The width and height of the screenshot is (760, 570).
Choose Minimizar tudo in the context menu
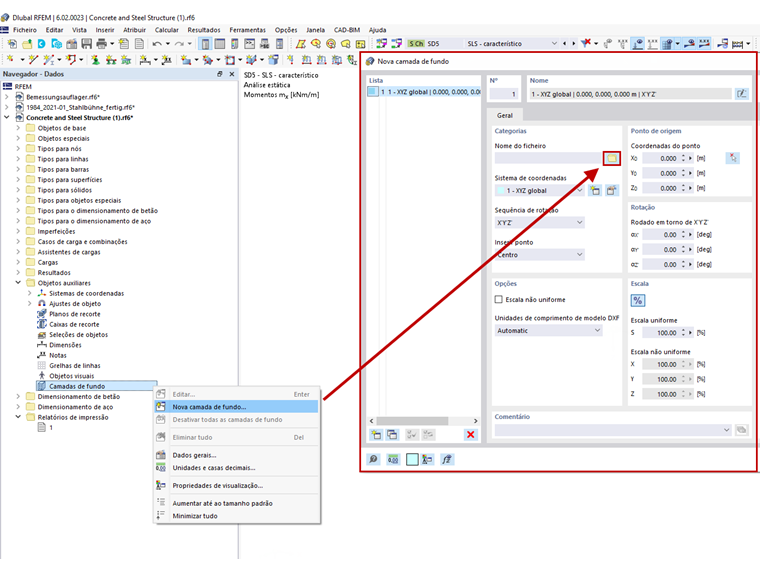click(x=237, y=516)
